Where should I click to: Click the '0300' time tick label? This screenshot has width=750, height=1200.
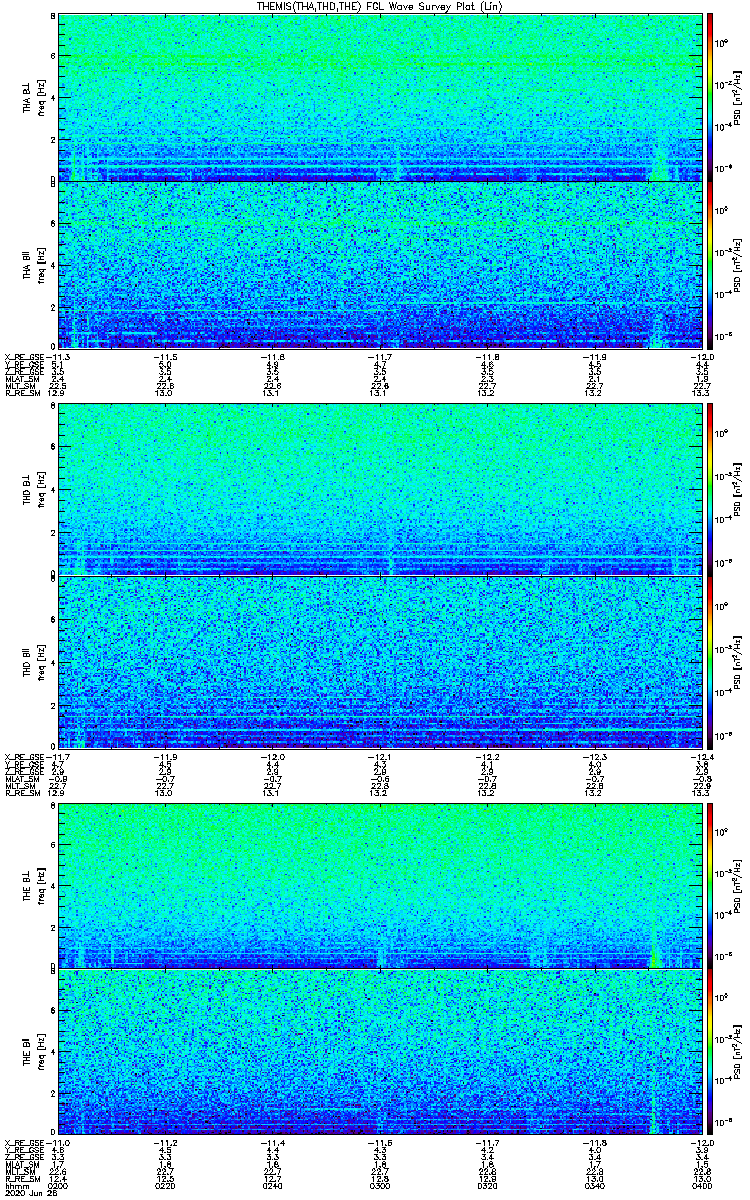pos(380,1185)
